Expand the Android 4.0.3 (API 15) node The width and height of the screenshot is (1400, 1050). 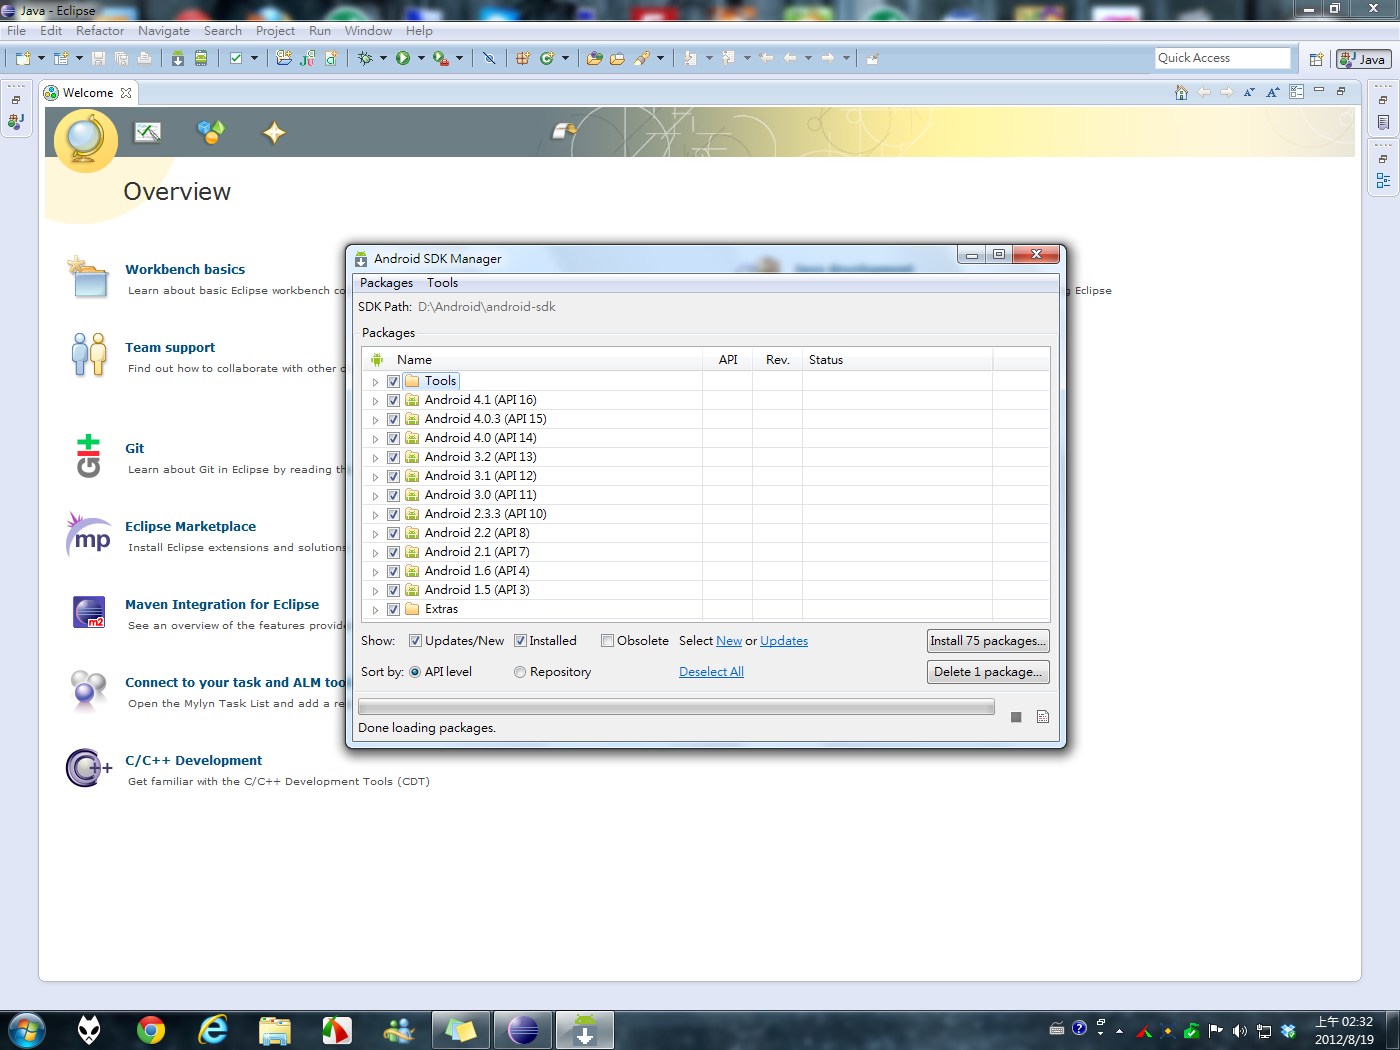coord(375,420)
